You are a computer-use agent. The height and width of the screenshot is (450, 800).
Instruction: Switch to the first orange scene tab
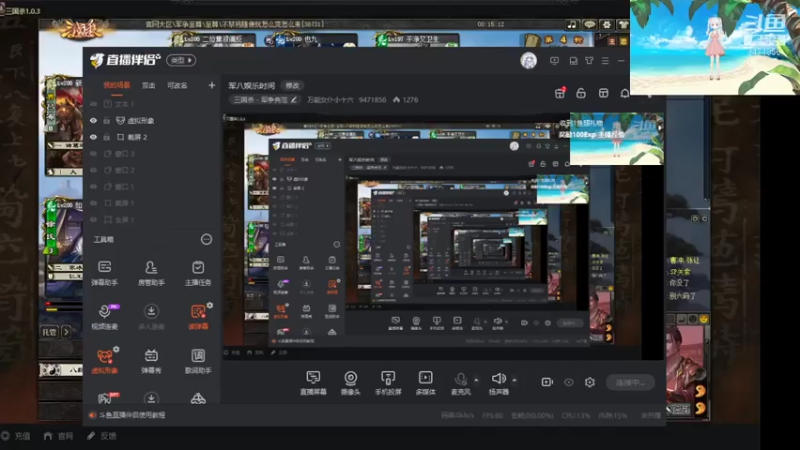click(x=117, y=86)
